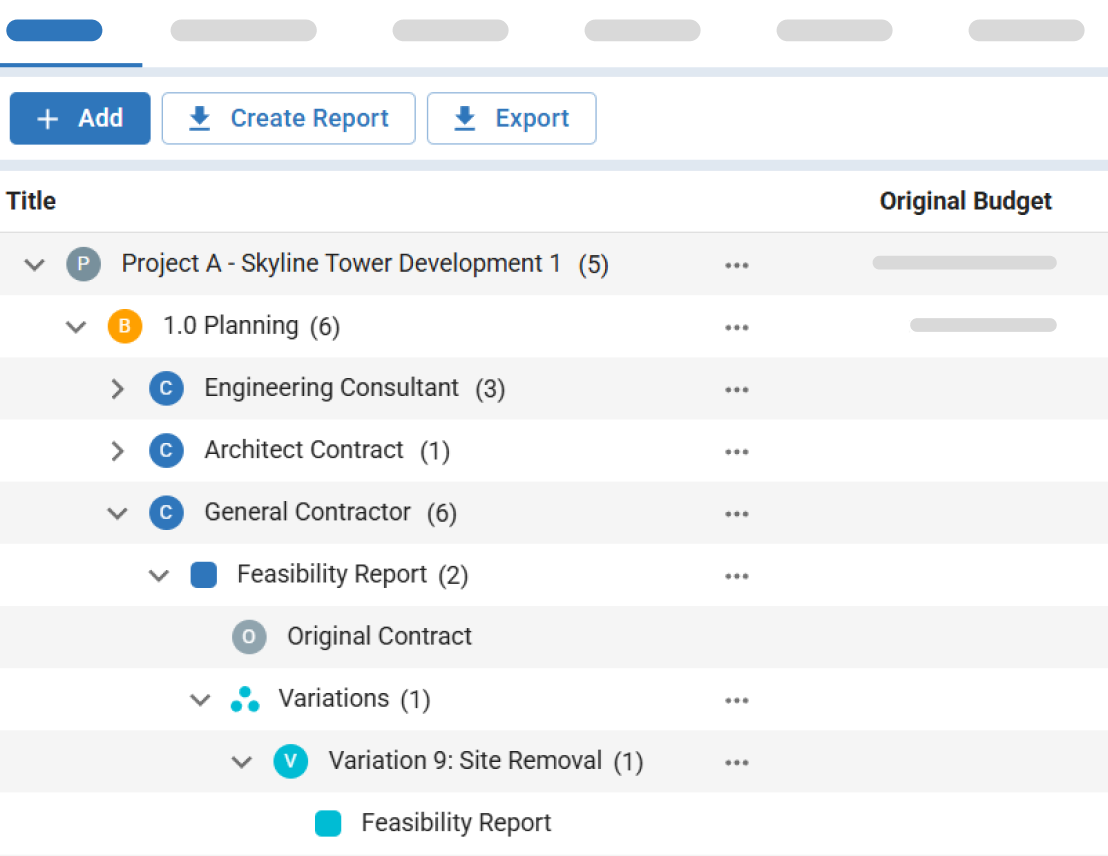Click the Variations cluster icon
Viewport: 1108px width, 856px height.
click(x=246, y=699)
